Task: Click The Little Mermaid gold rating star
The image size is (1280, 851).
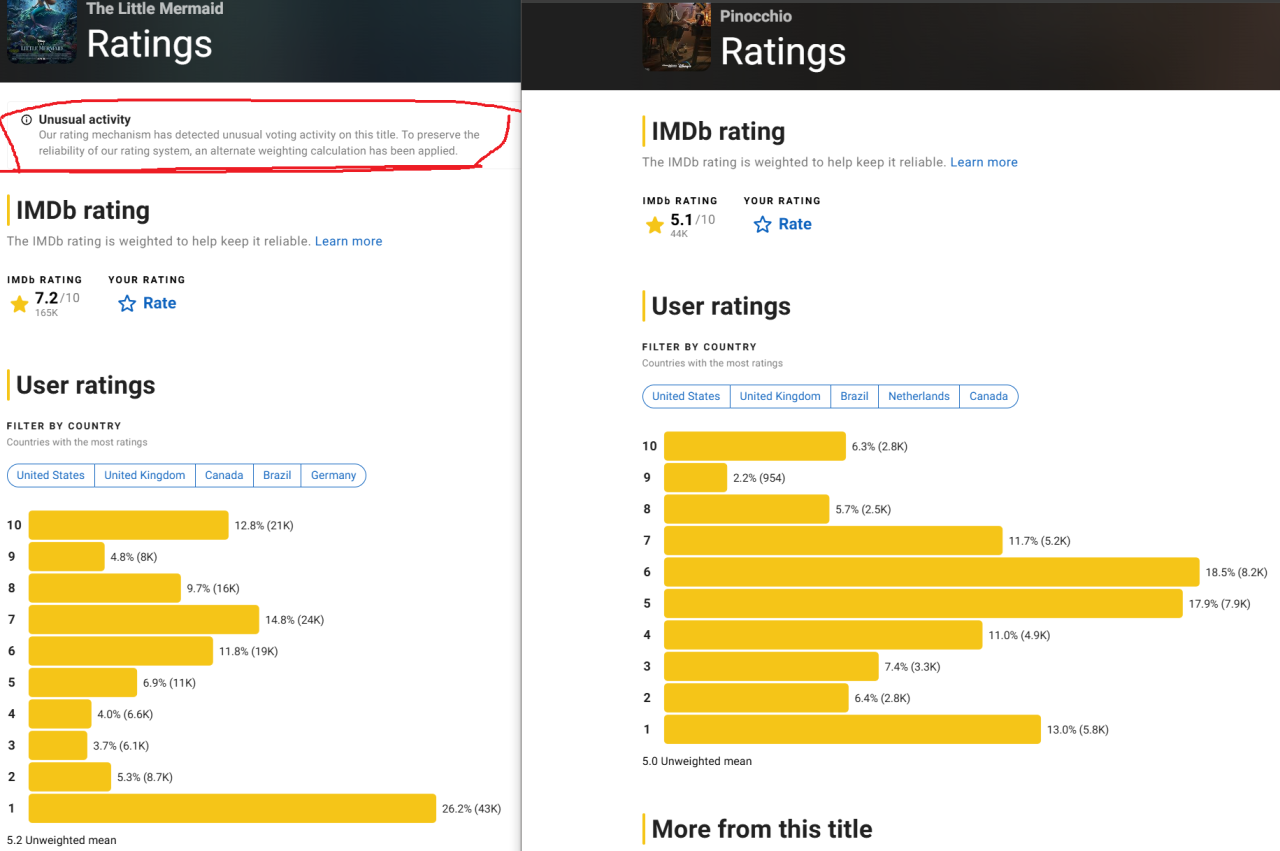Action: point(19,304)
